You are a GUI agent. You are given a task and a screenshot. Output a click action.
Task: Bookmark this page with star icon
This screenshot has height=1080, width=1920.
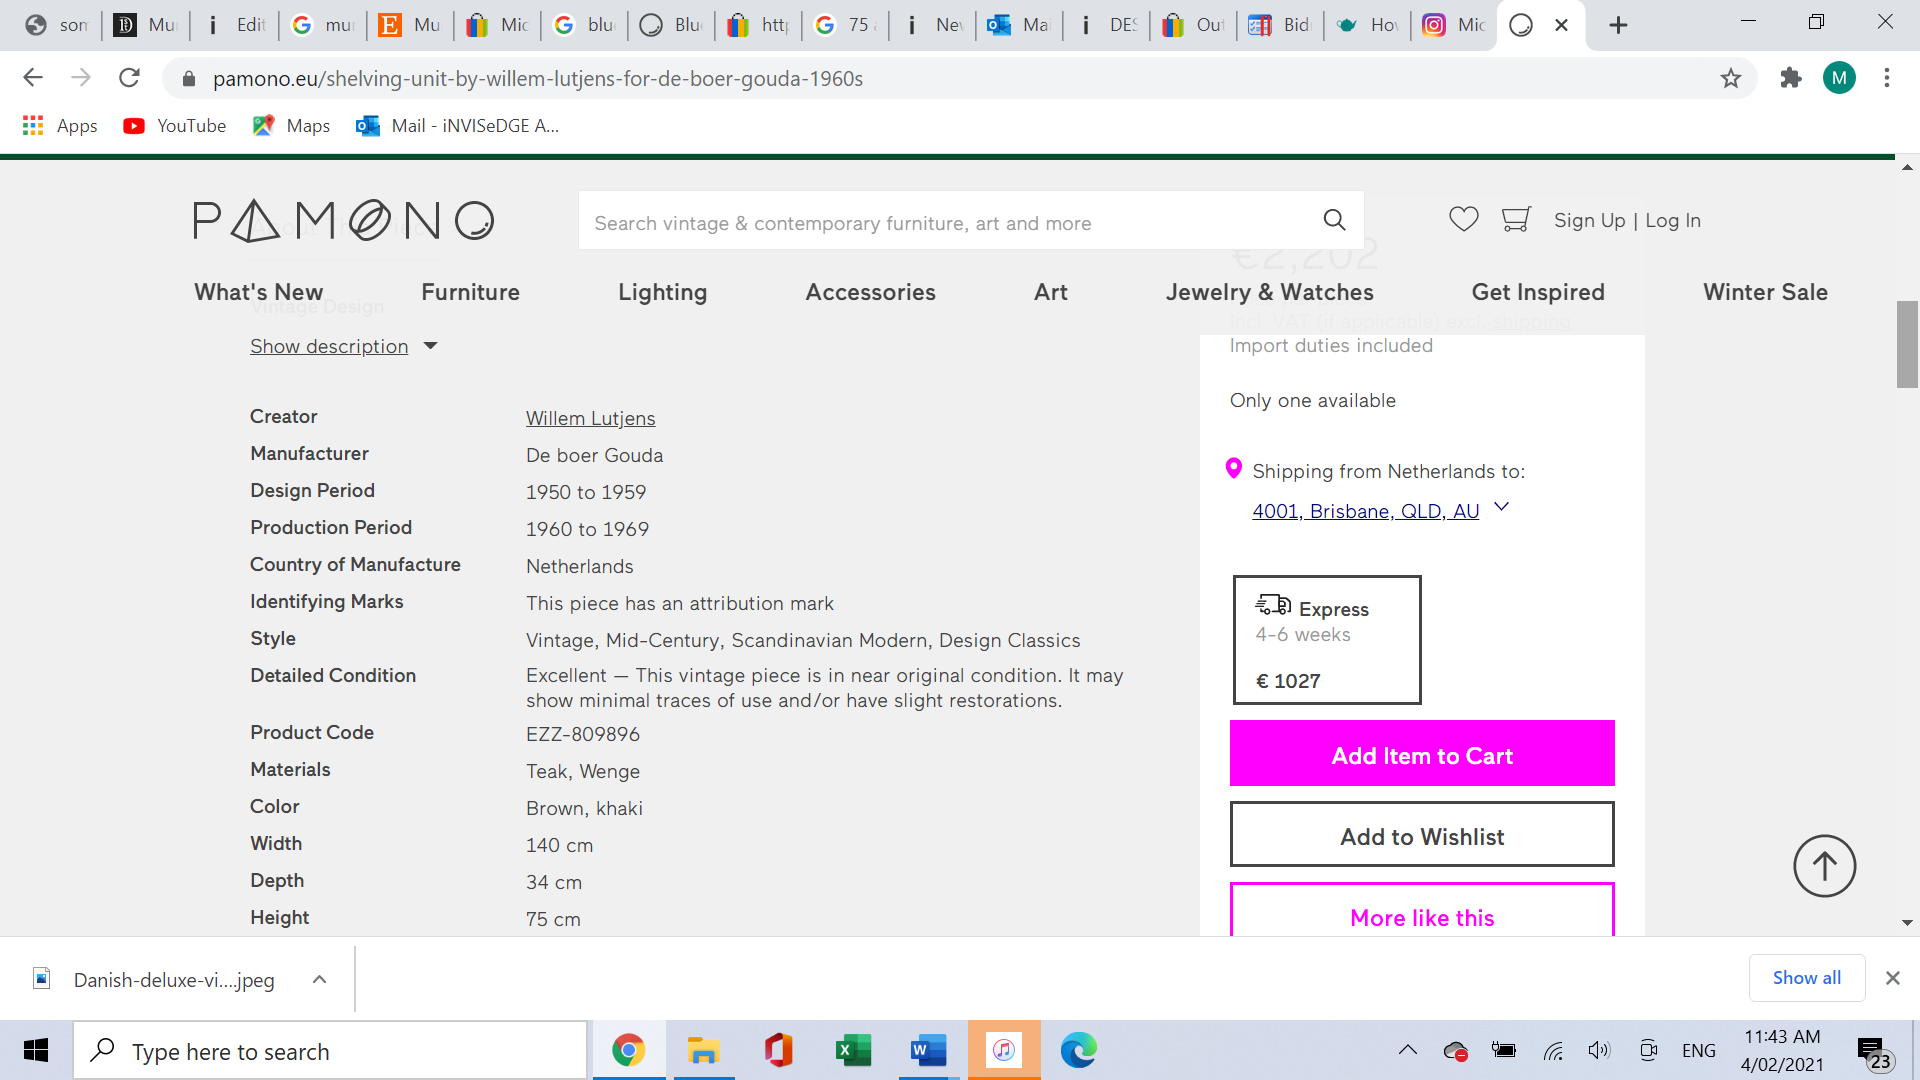(x=1731, y=78)
